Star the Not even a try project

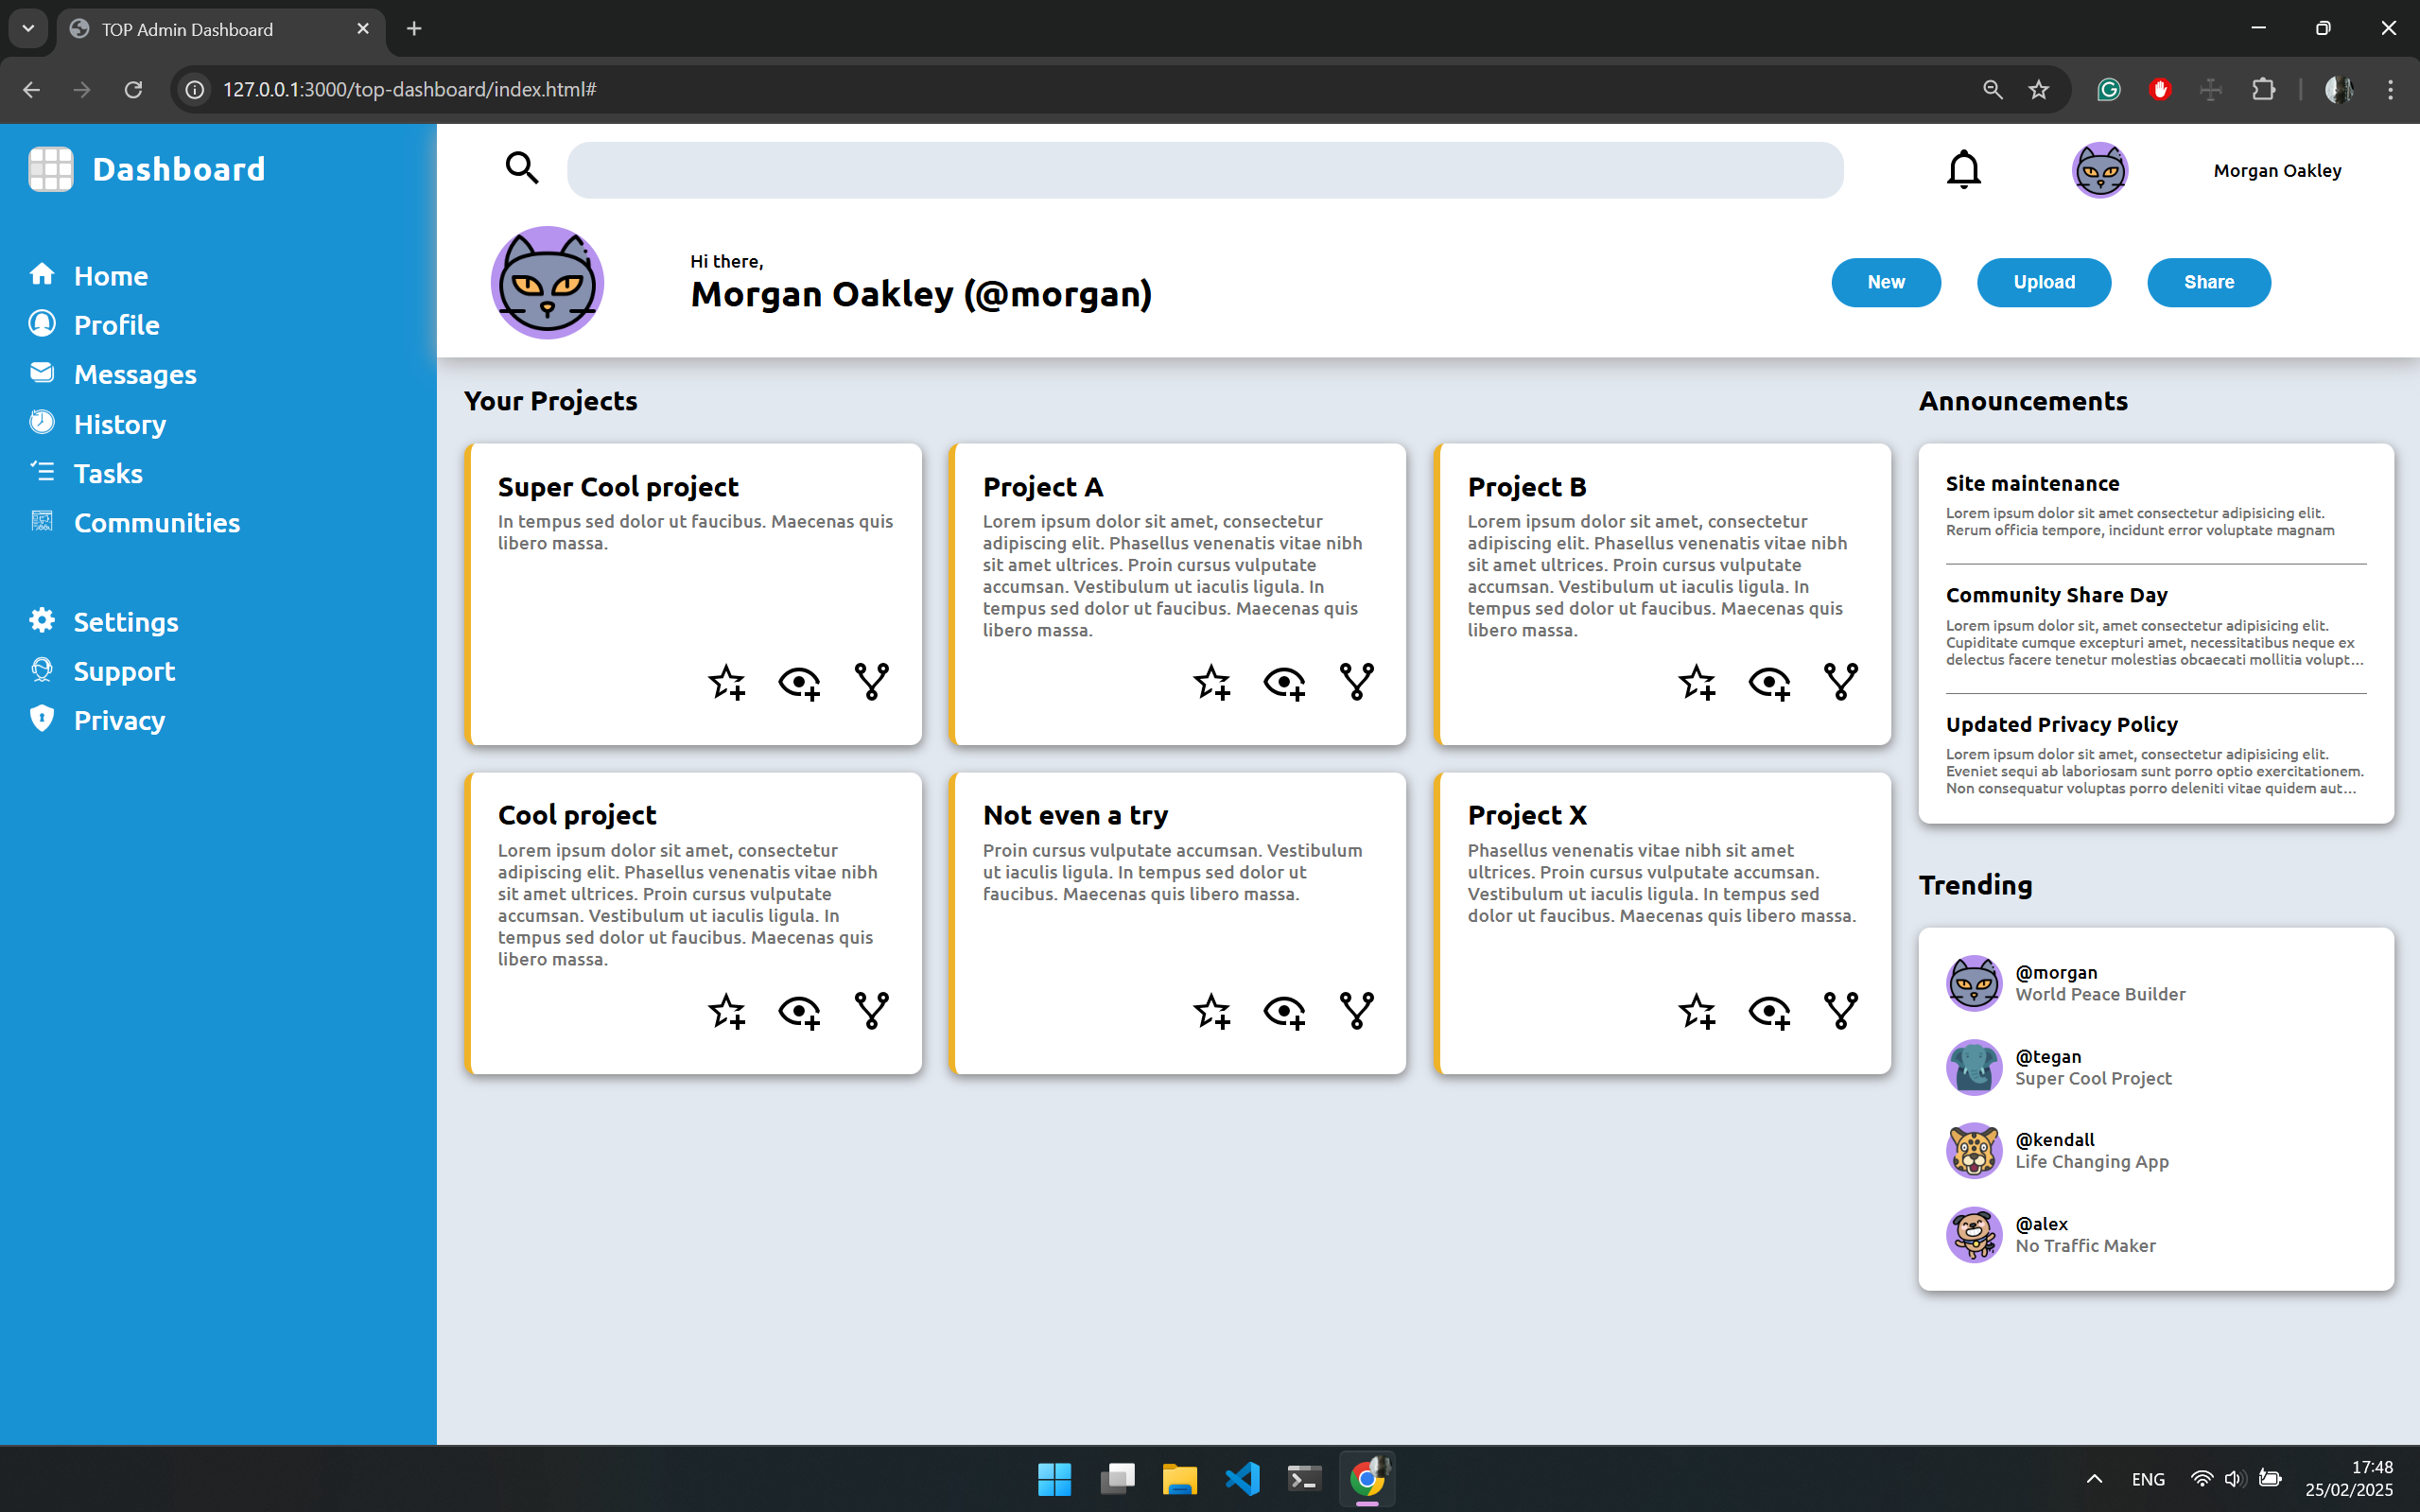(1212, 1011)
